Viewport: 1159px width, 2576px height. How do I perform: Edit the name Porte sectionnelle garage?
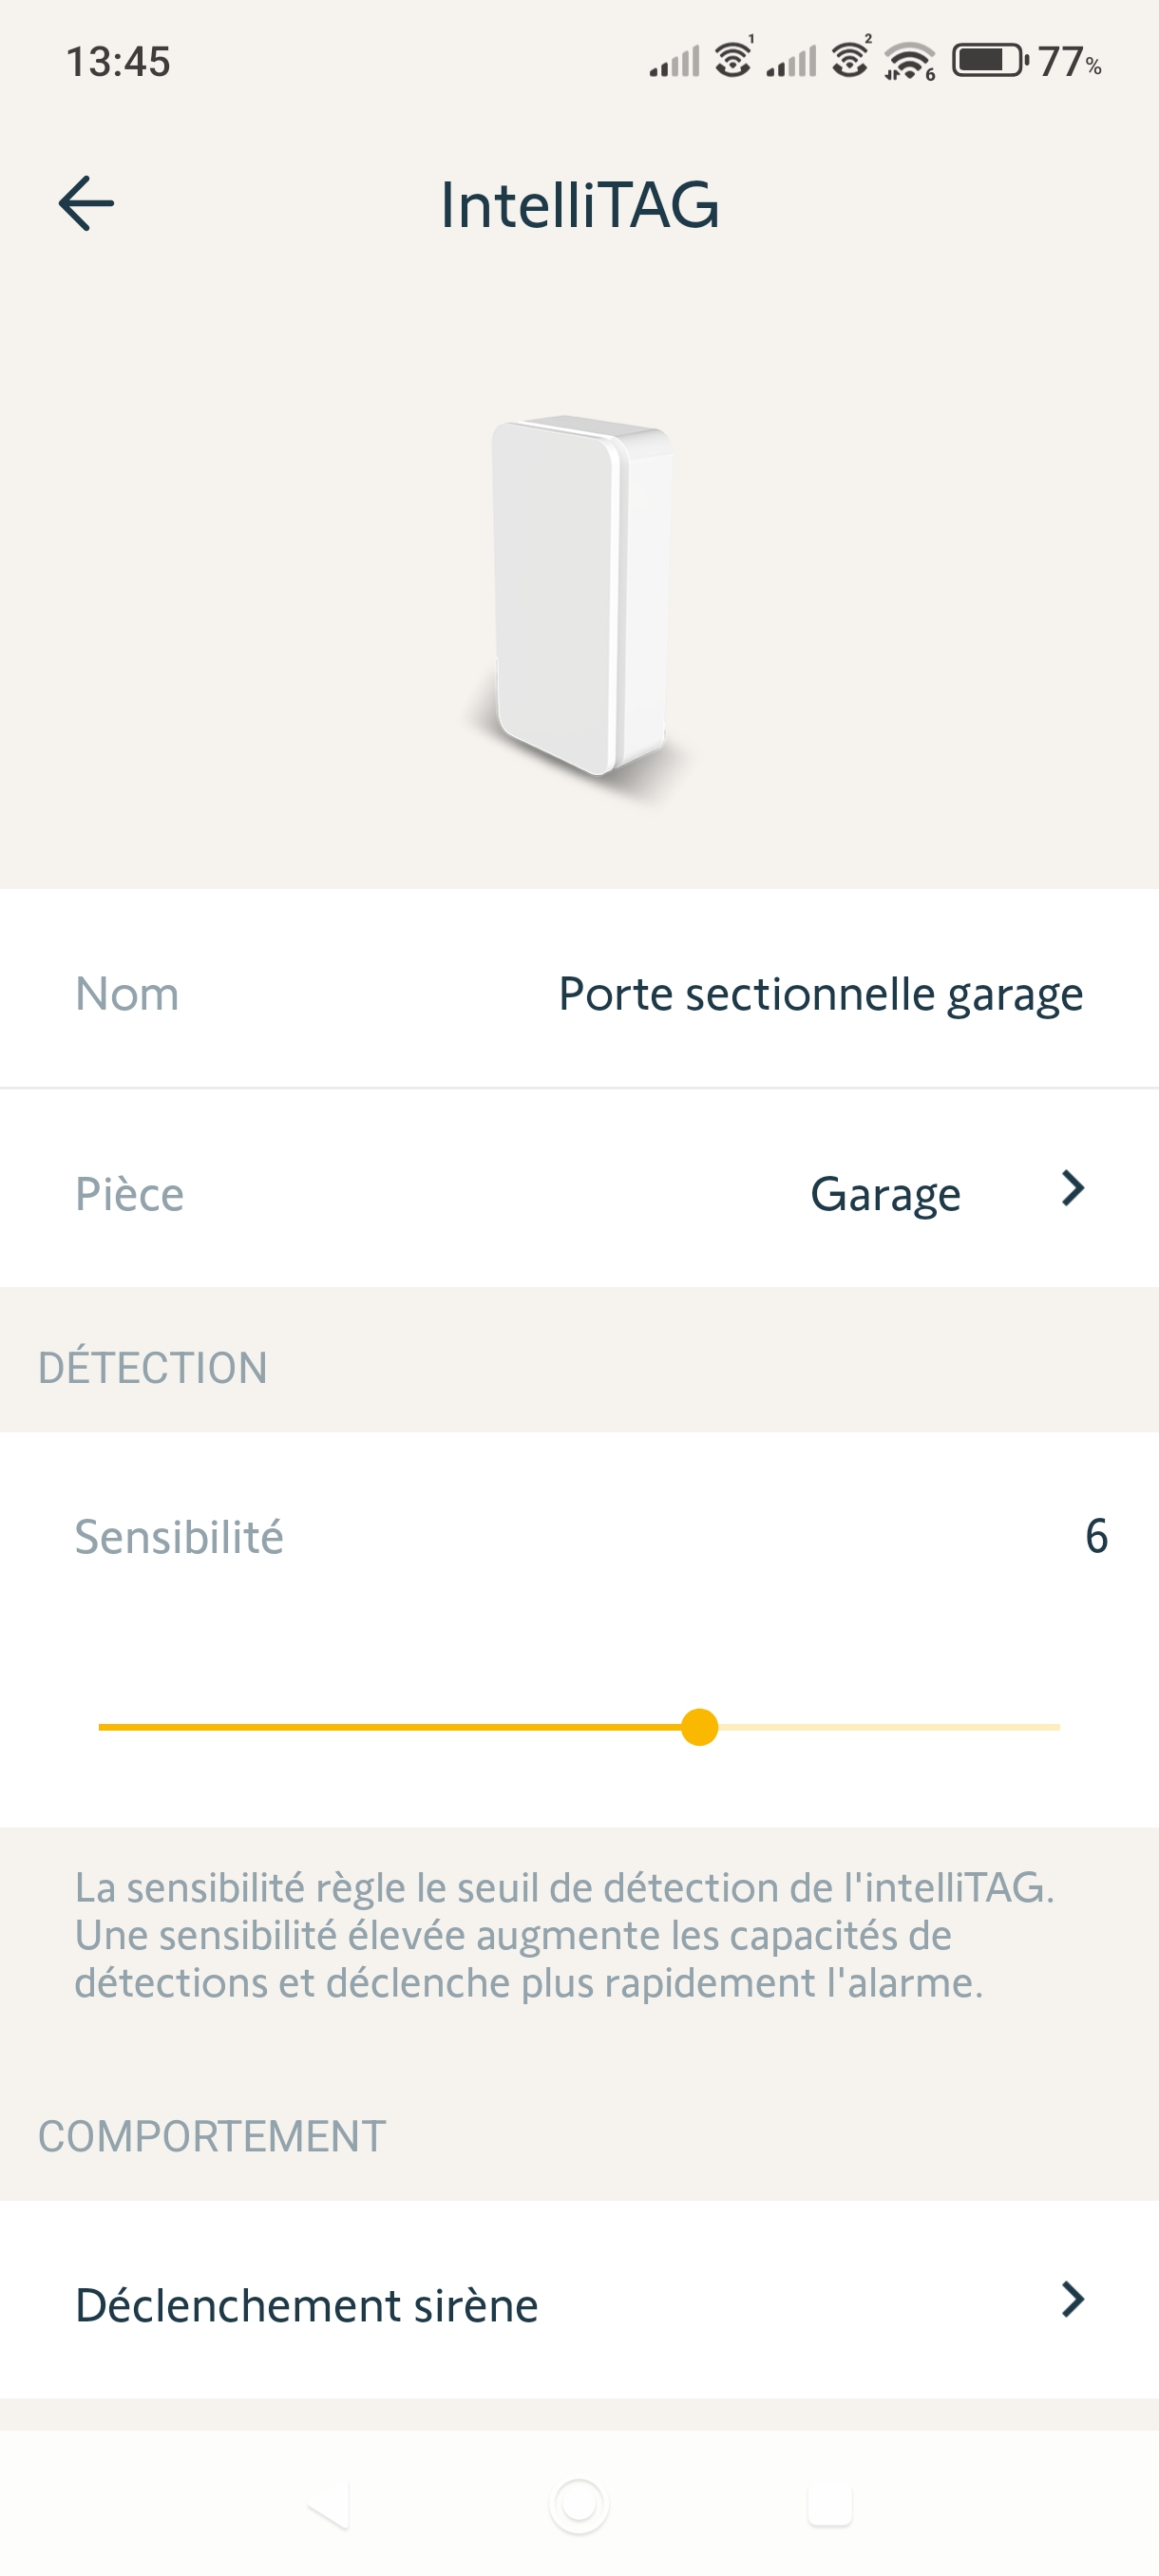(x=820, y=994)
